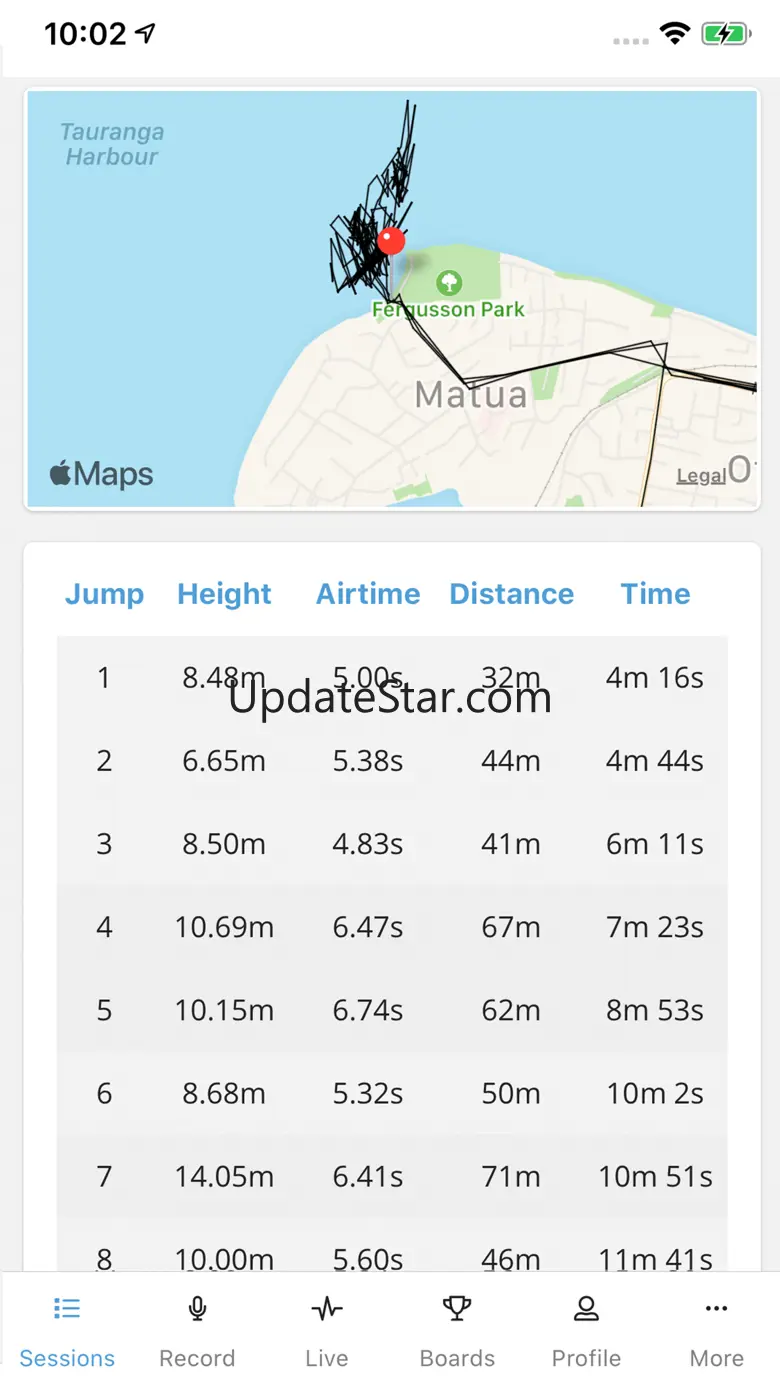This screenshot has height=1387, width=780.
Task: Open the Boards trophy icon
Action: (457, 1308)
